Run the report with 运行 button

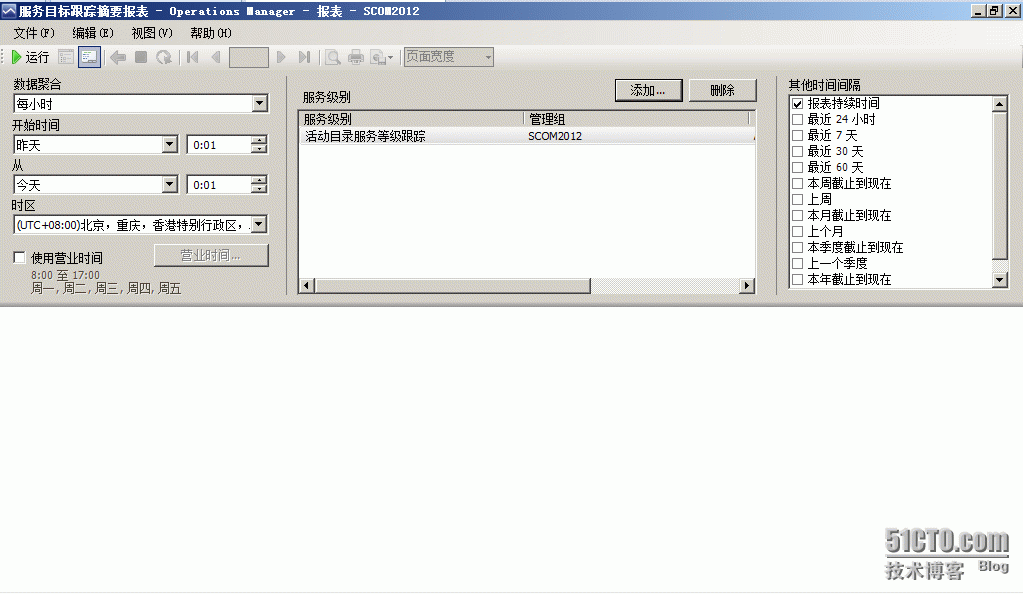pyautogui.click(x=30, y=57)
